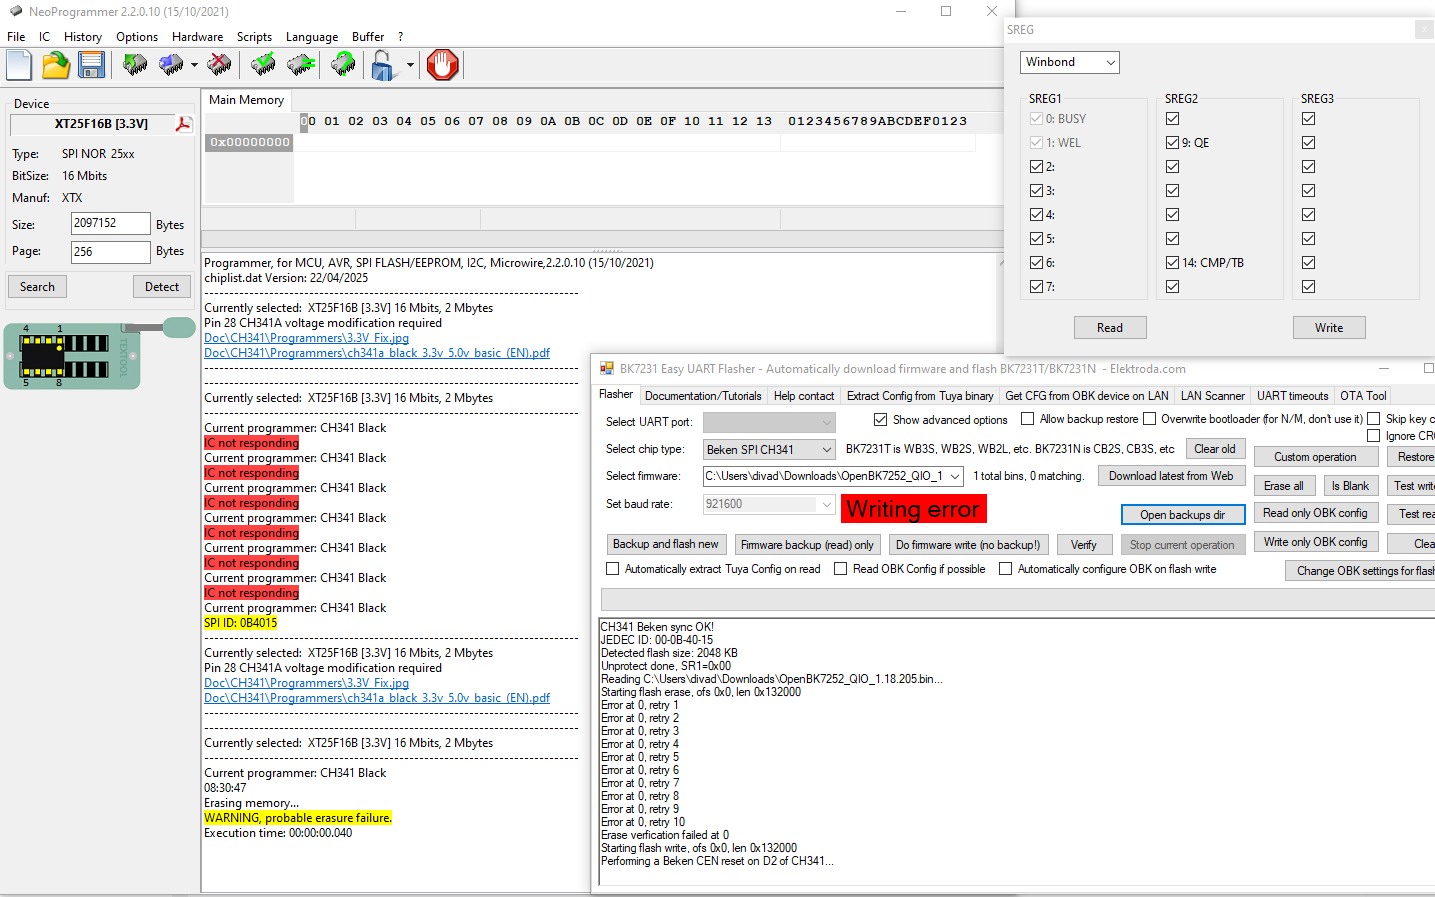Click the Size field showing 2097152
This screenshot has height=897, width=1435.
(110, 224)
